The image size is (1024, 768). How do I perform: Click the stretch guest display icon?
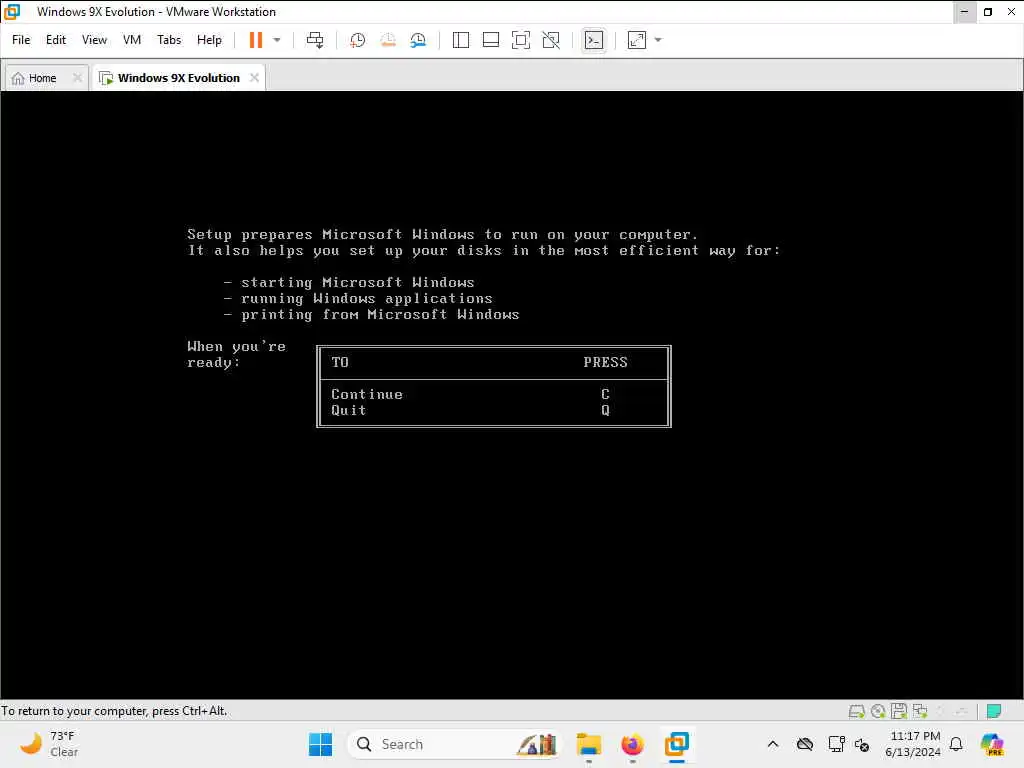(637, 40)
